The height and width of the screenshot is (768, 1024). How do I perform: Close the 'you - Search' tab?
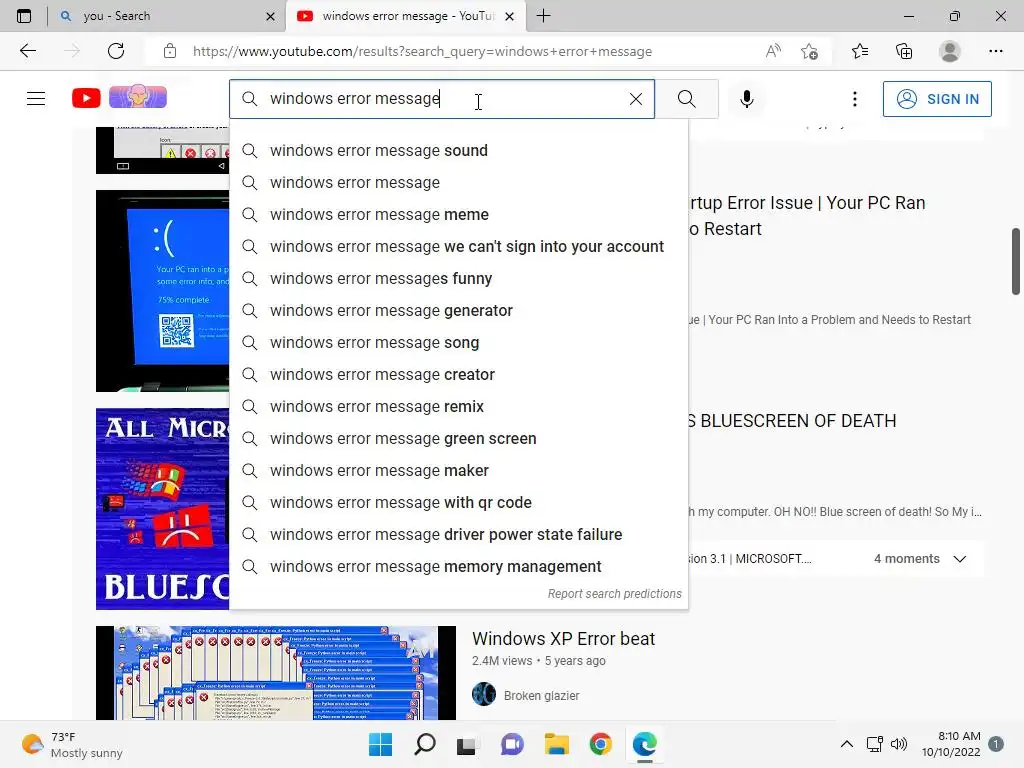click(x=270, y=16)
